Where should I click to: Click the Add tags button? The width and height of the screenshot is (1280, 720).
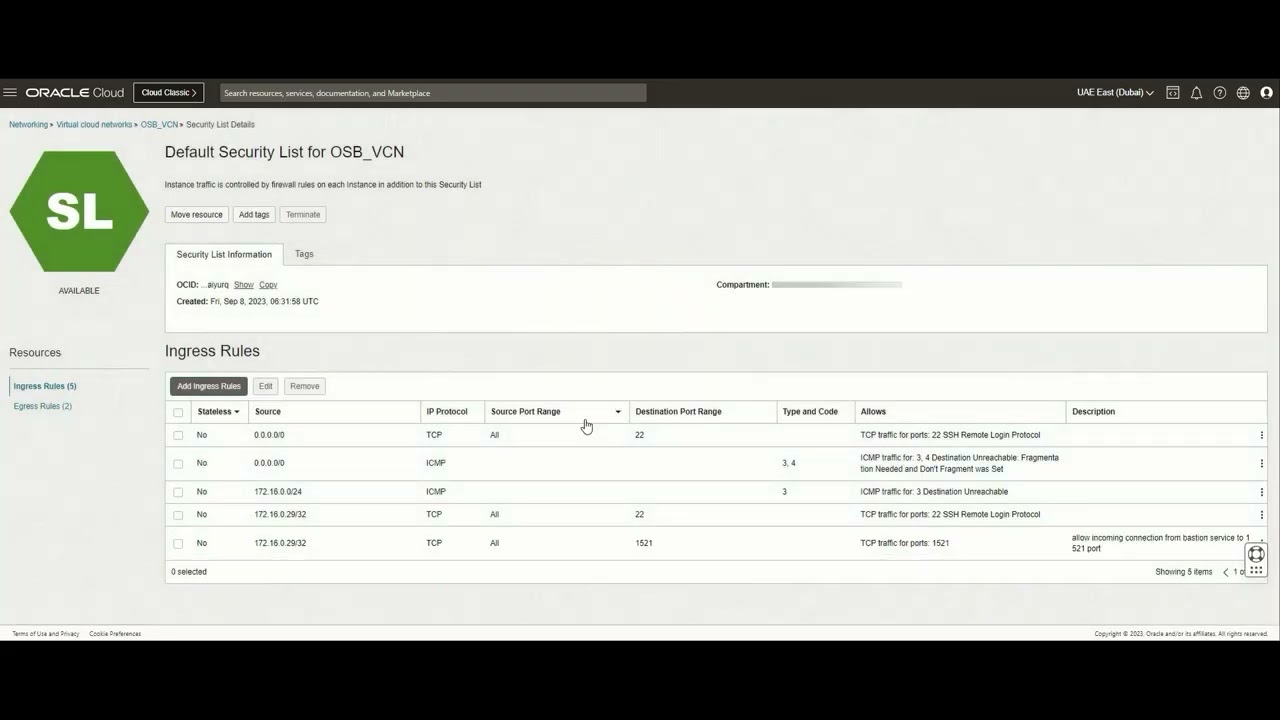tap(254, 214)
